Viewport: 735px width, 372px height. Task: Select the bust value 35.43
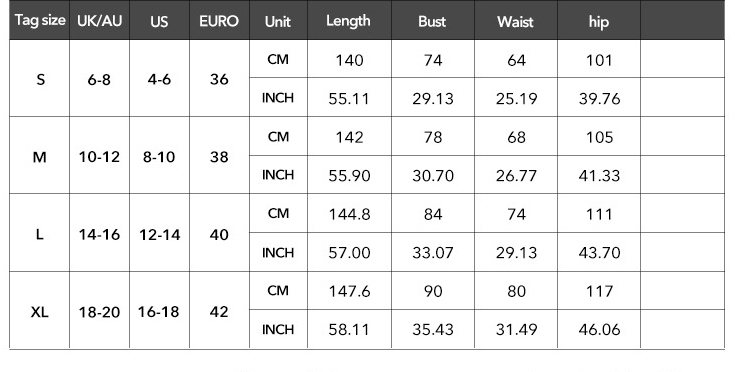point(433,329)
